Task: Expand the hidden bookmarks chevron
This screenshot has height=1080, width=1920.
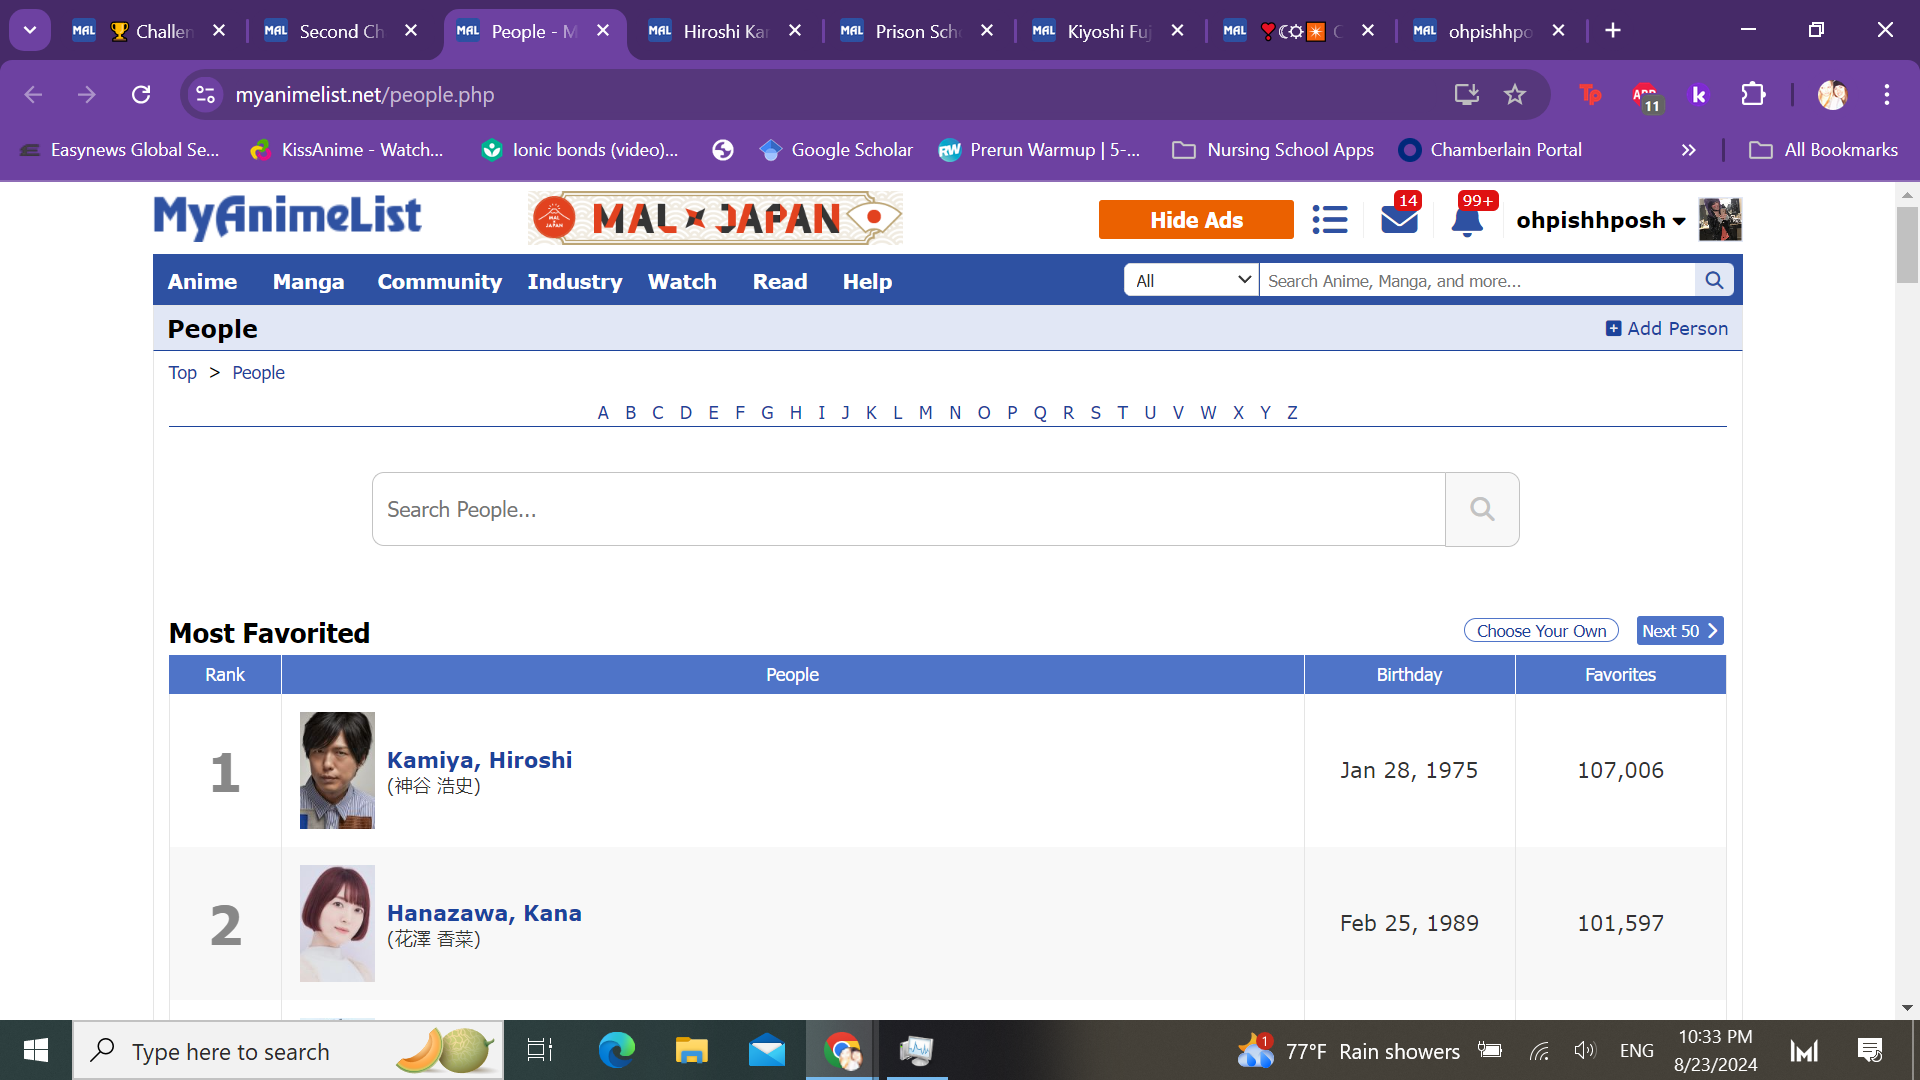Action: 1688,150
